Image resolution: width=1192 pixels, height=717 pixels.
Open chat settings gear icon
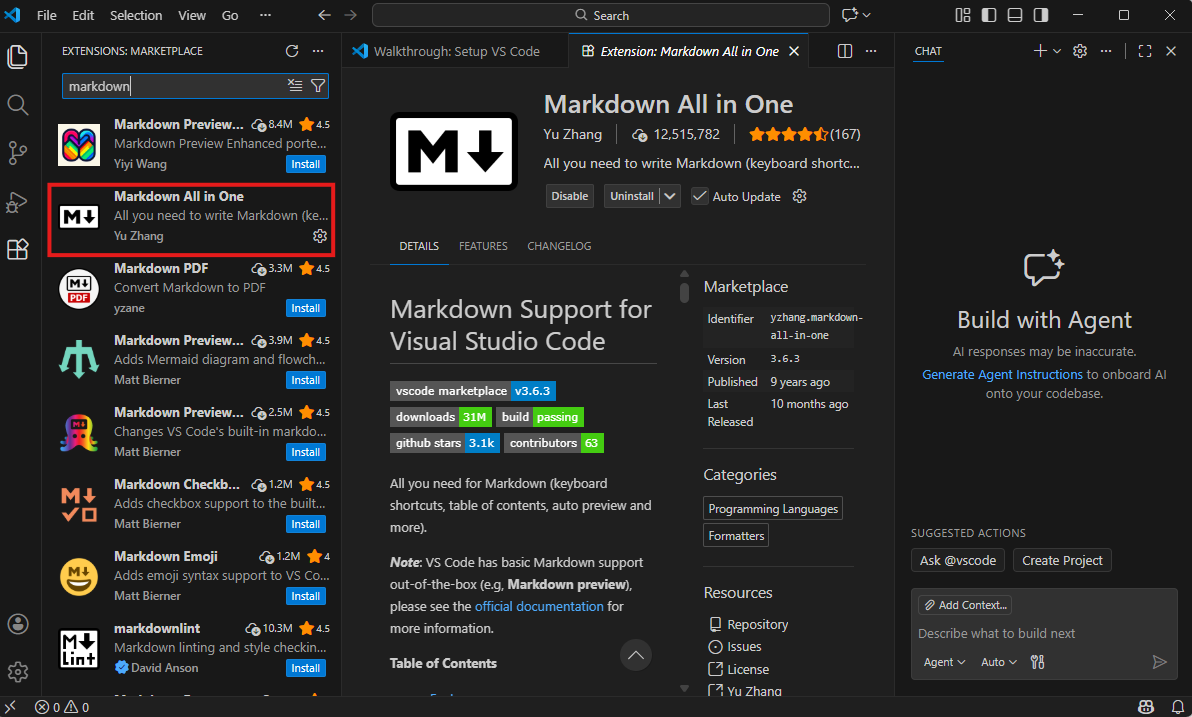[1079, 51]
